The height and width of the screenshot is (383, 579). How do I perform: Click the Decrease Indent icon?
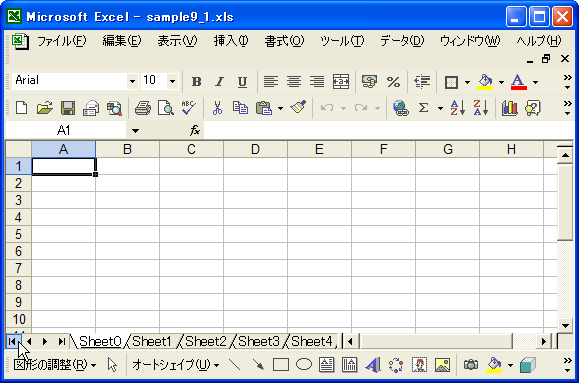422,82
